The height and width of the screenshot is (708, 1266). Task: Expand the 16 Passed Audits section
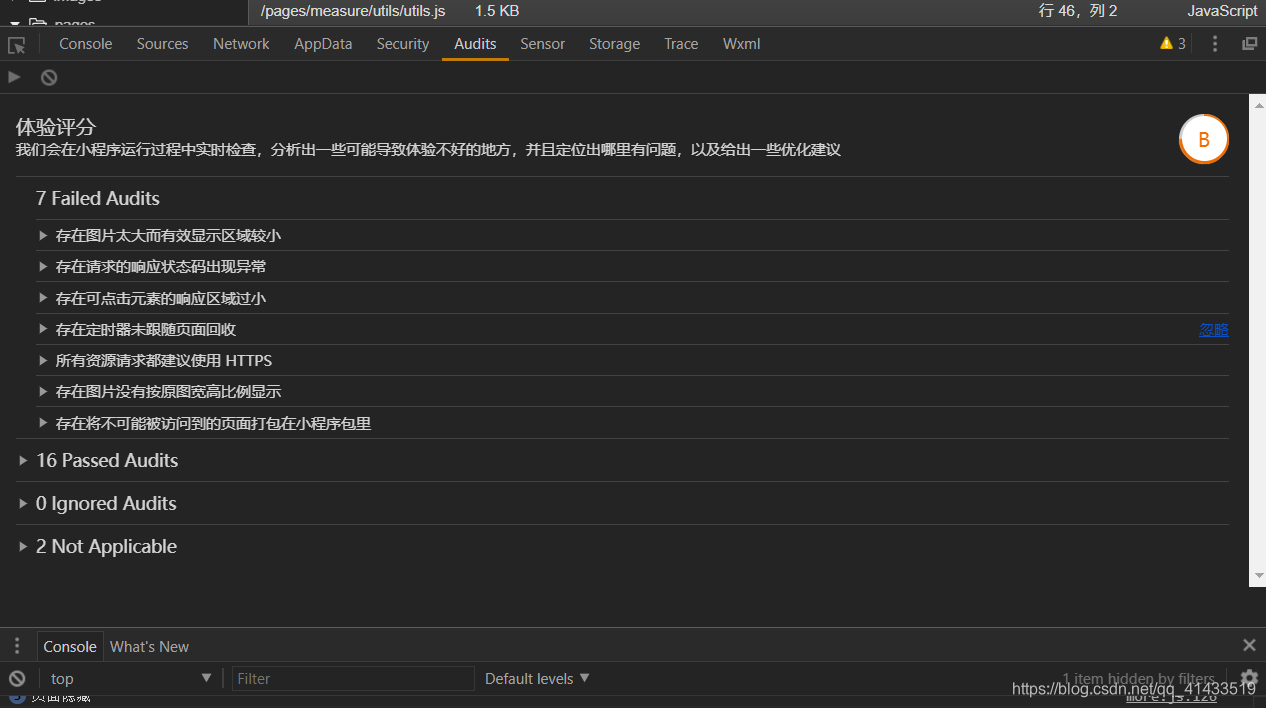pos(622,460)
